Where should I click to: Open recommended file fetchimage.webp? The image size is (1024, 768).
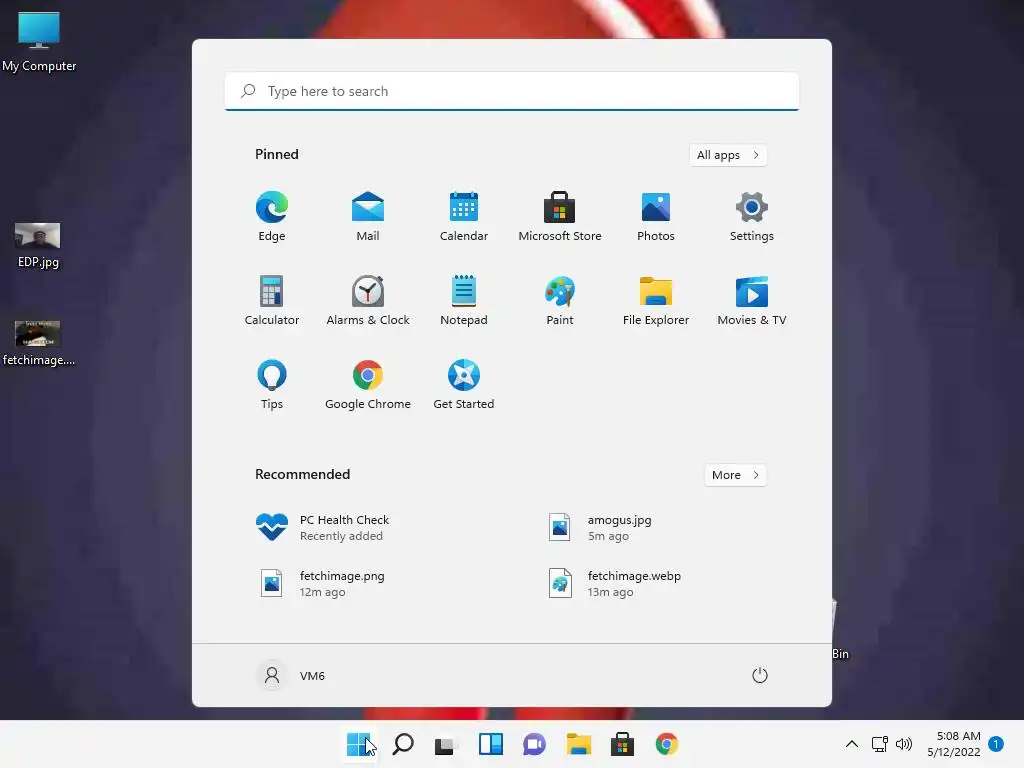tap(614, 584)
